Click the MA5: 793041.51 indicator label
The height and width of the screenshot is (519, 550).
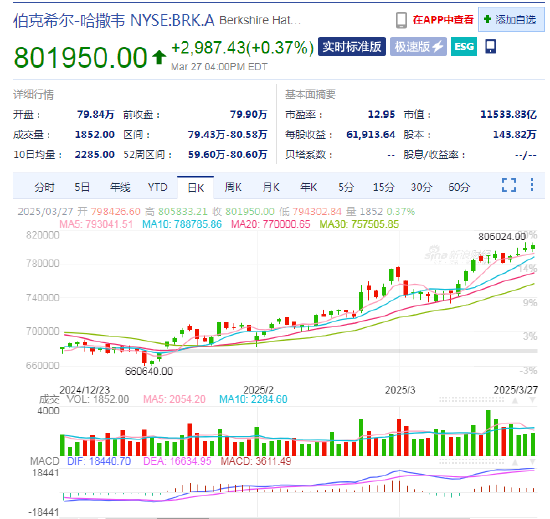click(96, 224)
